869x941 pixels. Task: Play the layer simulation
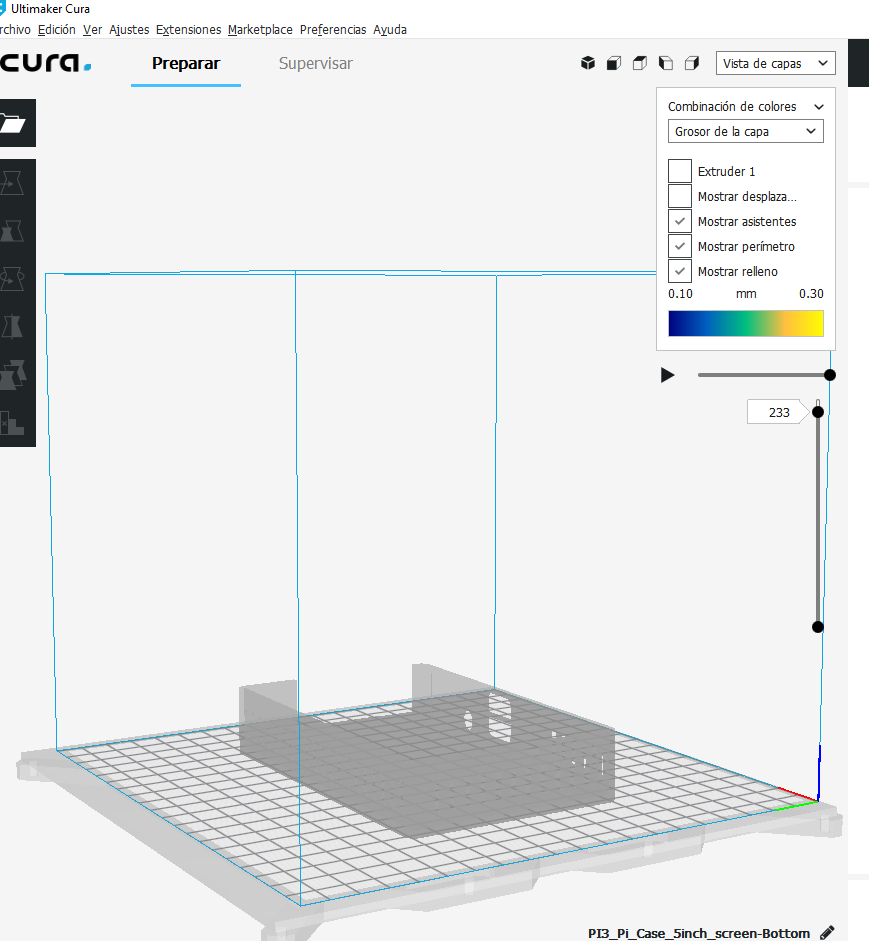667,375
